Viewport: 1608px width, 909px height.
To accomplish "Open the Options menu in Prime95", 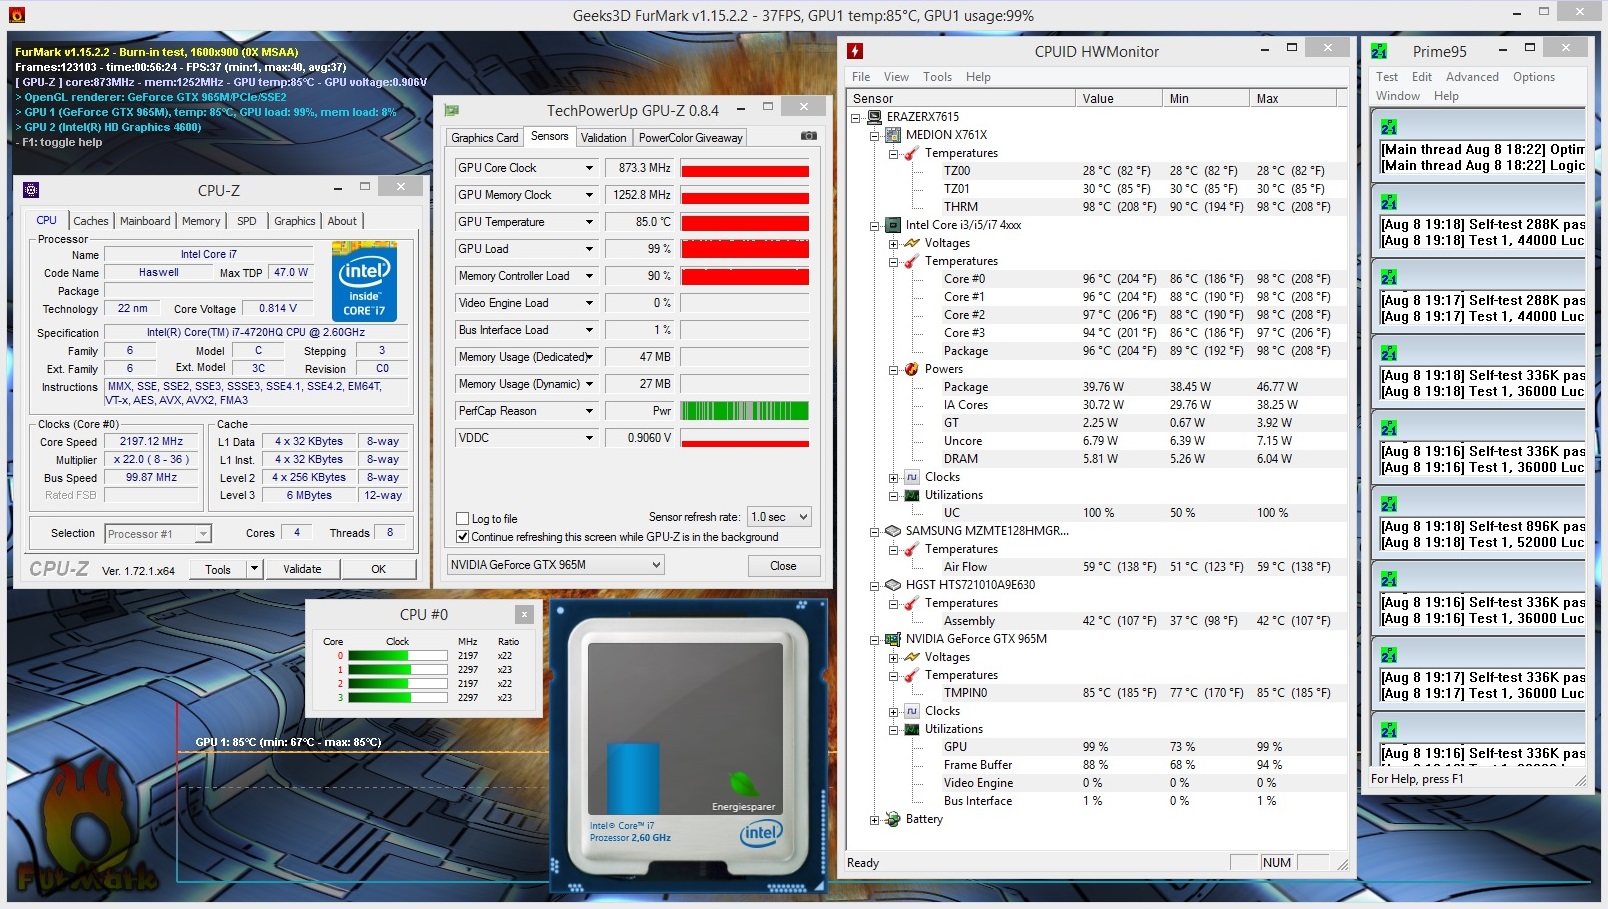I will [1534, 77].
